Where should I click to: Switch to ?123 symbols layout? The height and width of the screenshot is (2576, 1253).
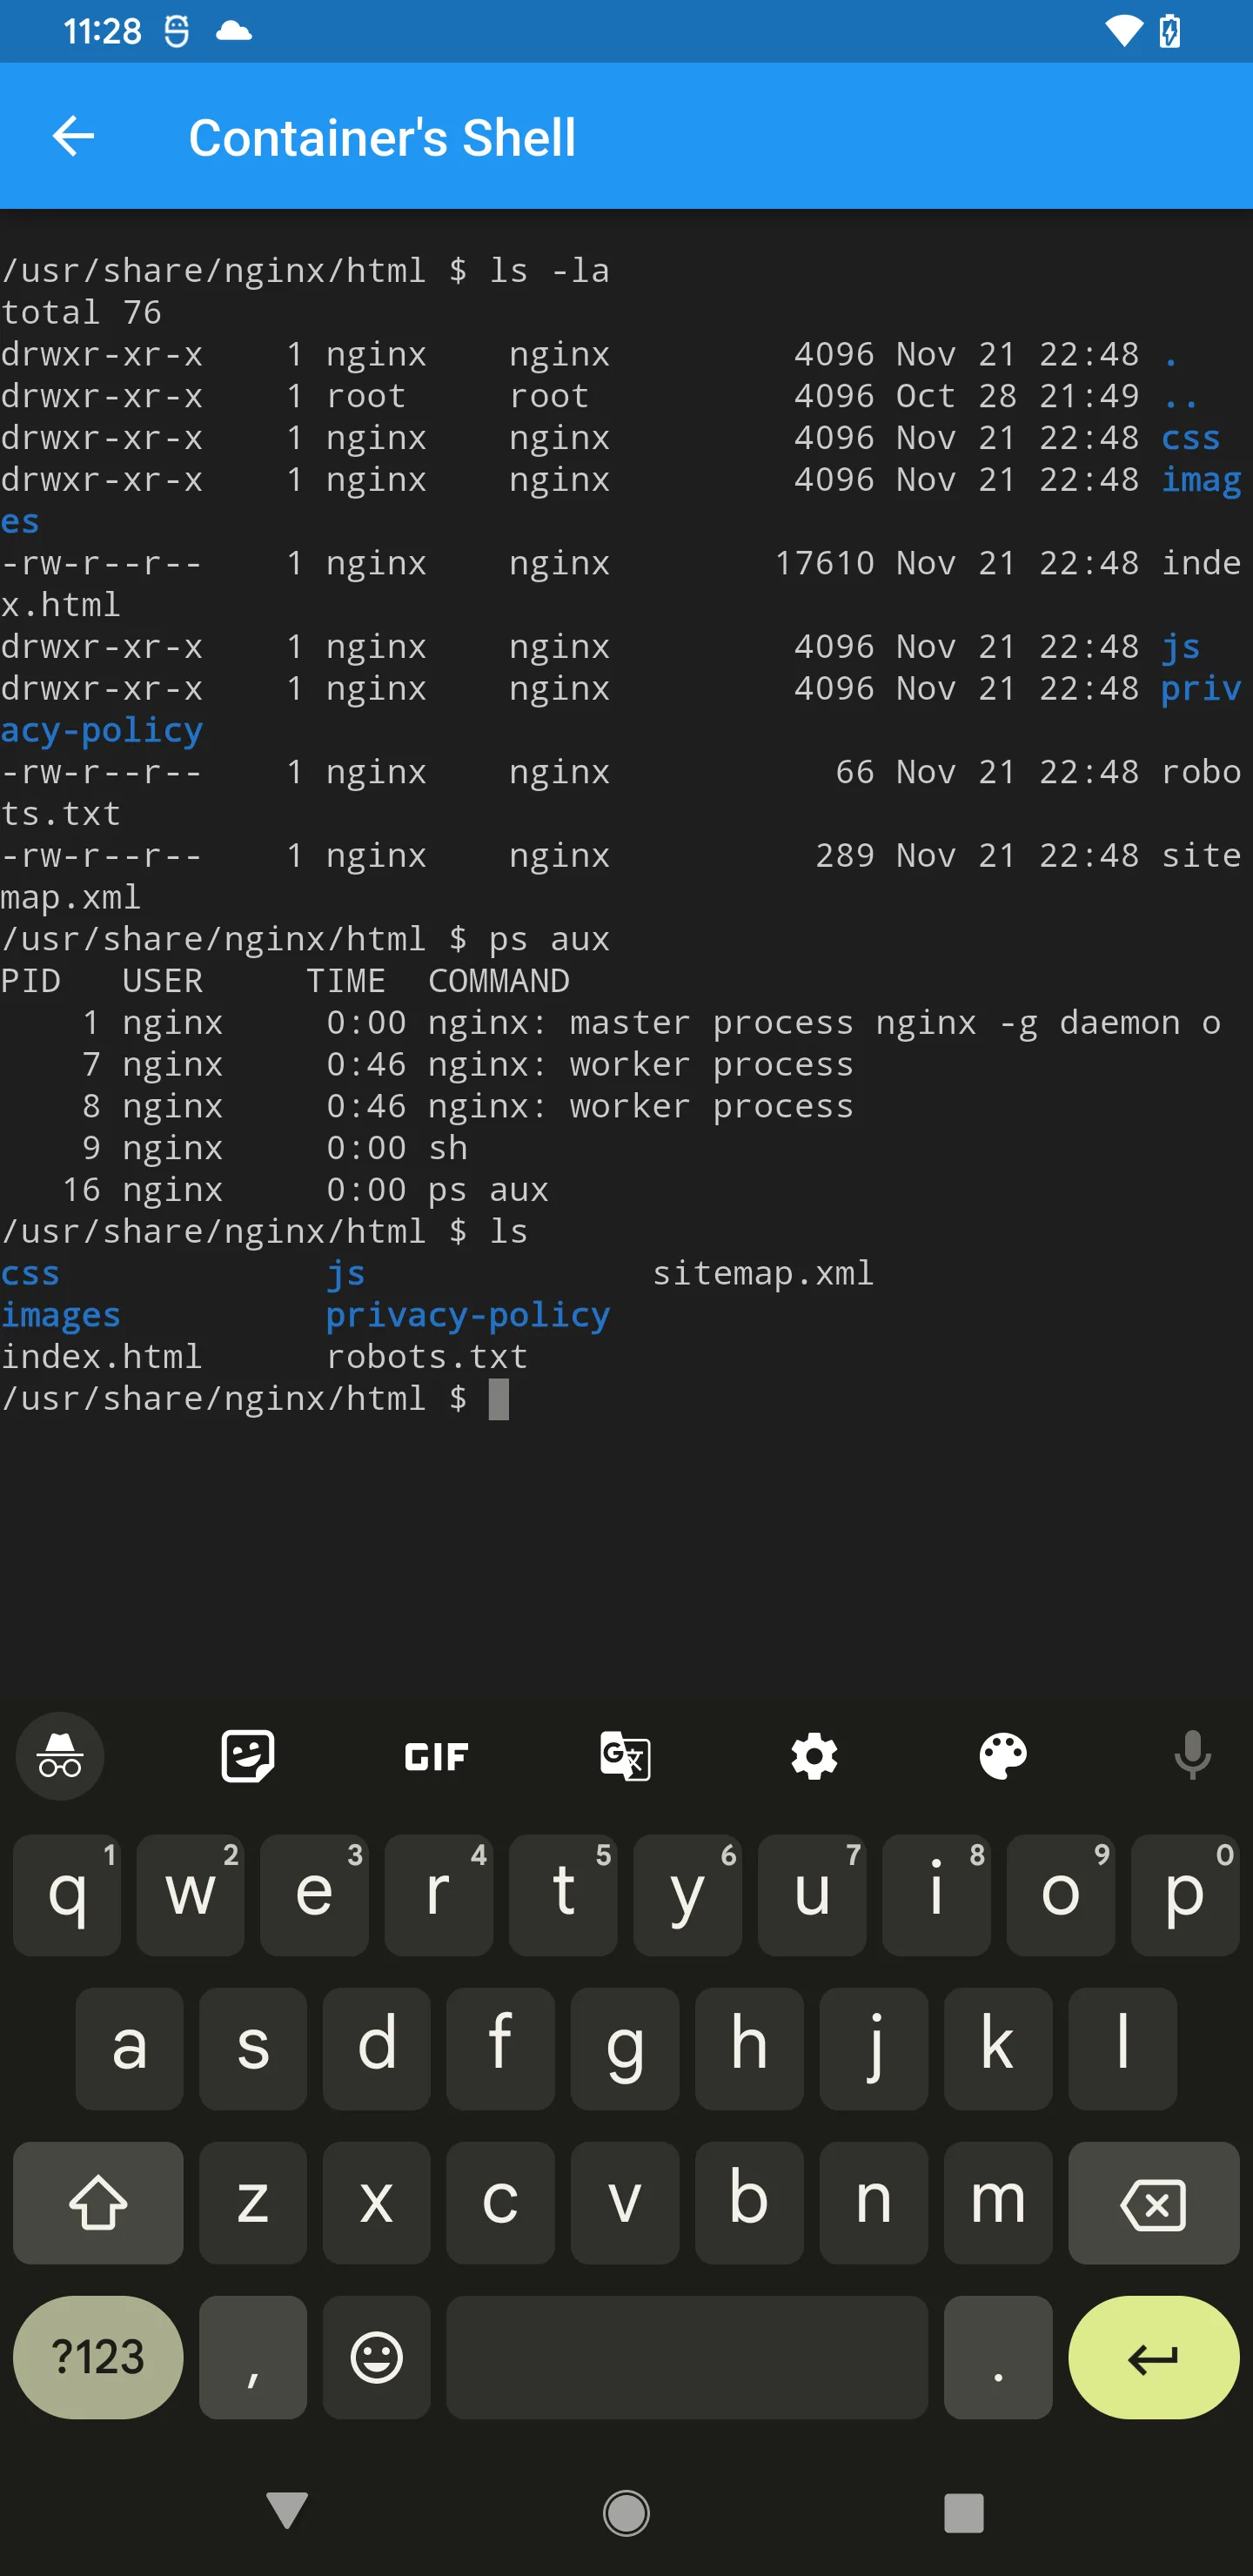pos(98,2357)
